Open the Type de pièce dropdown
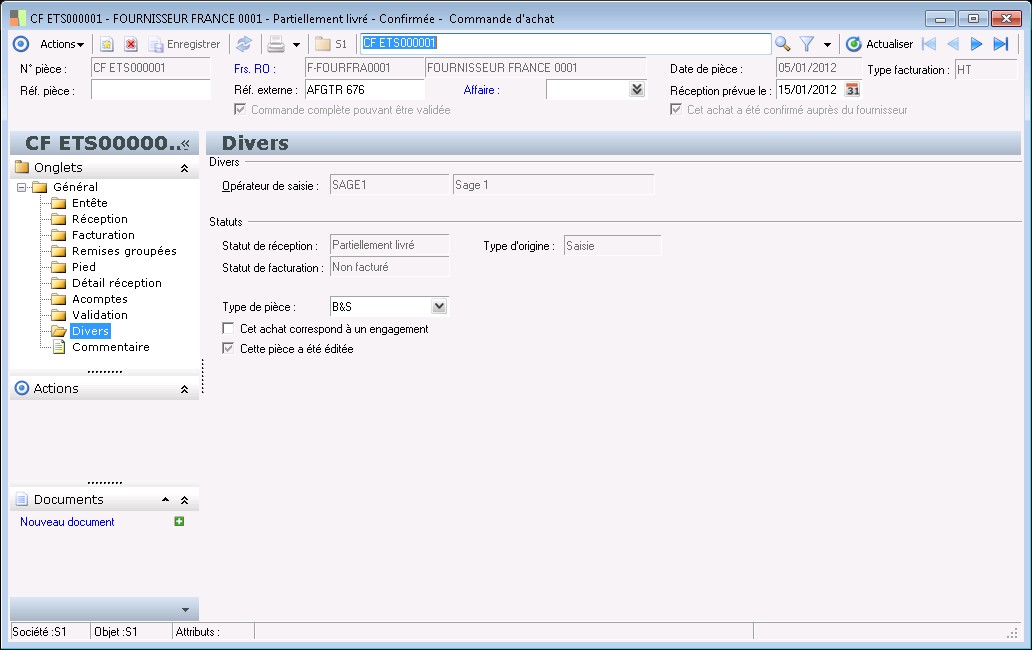Image resolution: width=1032 pixels, height=650 pixels. [438, 307]
